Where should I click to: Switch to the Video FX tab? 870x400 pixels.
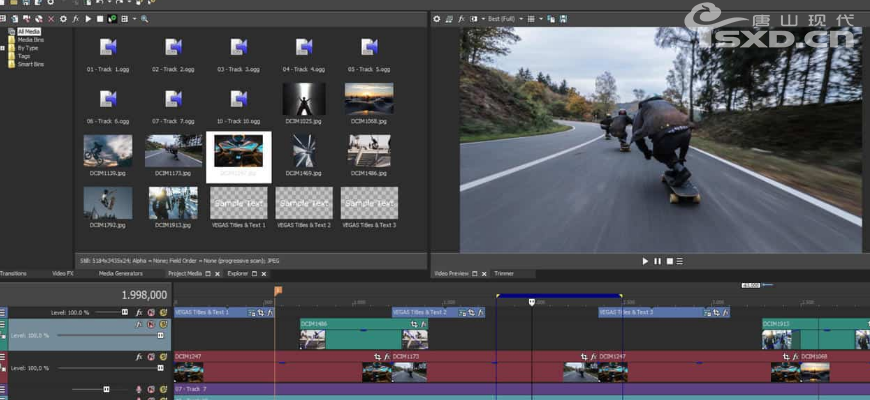pyautogui.click(x=63, y=274)
